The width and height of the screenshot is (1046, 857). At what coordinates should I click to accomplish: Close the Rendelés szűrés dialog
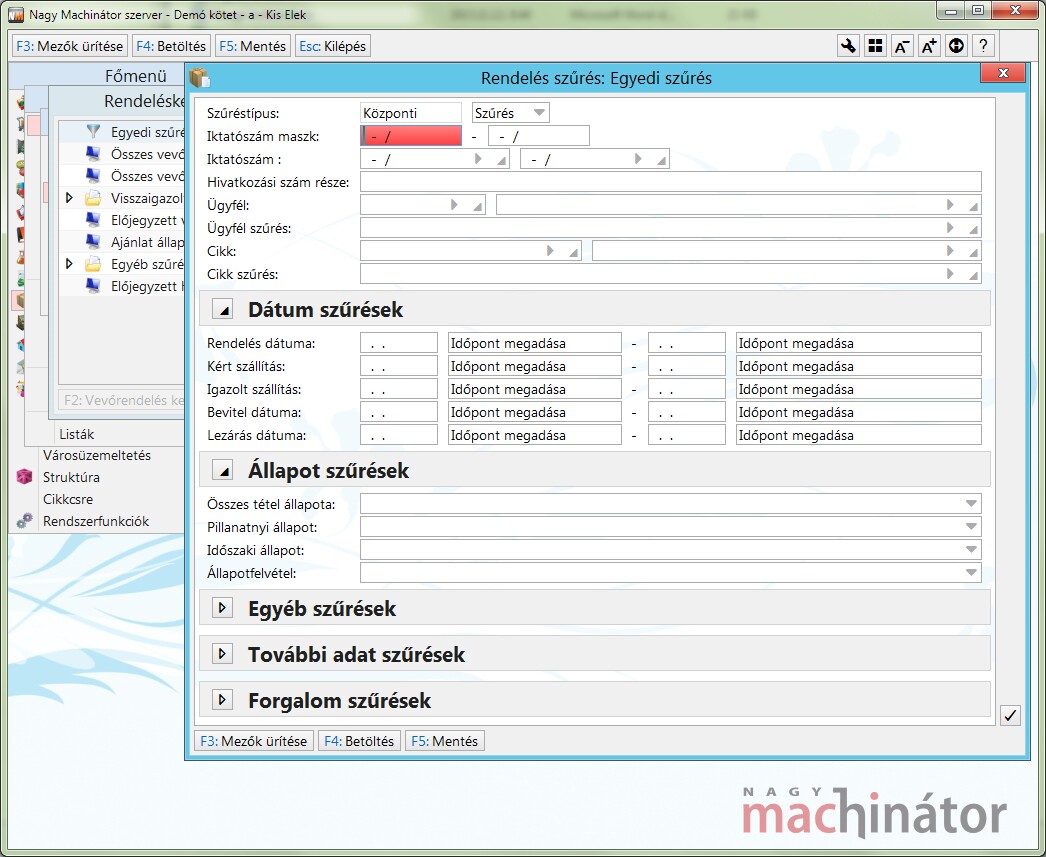1003,73
